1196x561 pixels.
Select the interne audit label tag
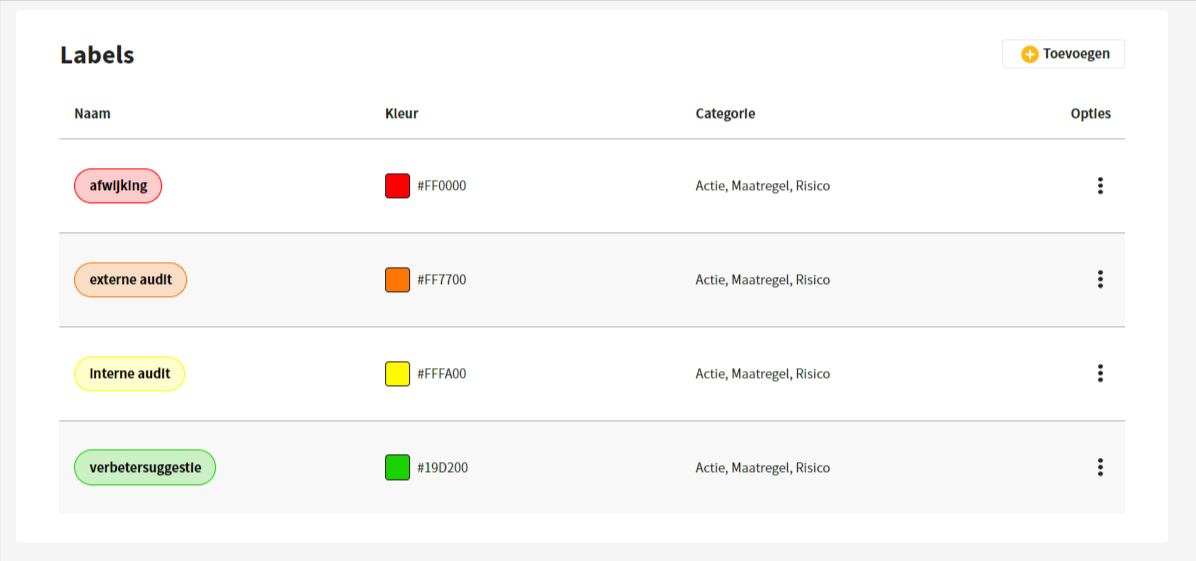[x=130, y=373]
